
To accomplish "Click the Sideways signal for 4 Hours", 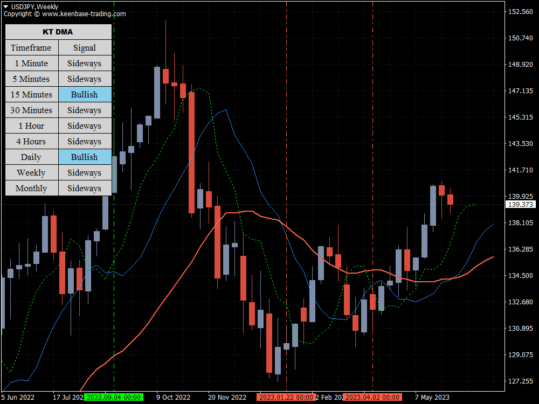I will coord(85,141).
